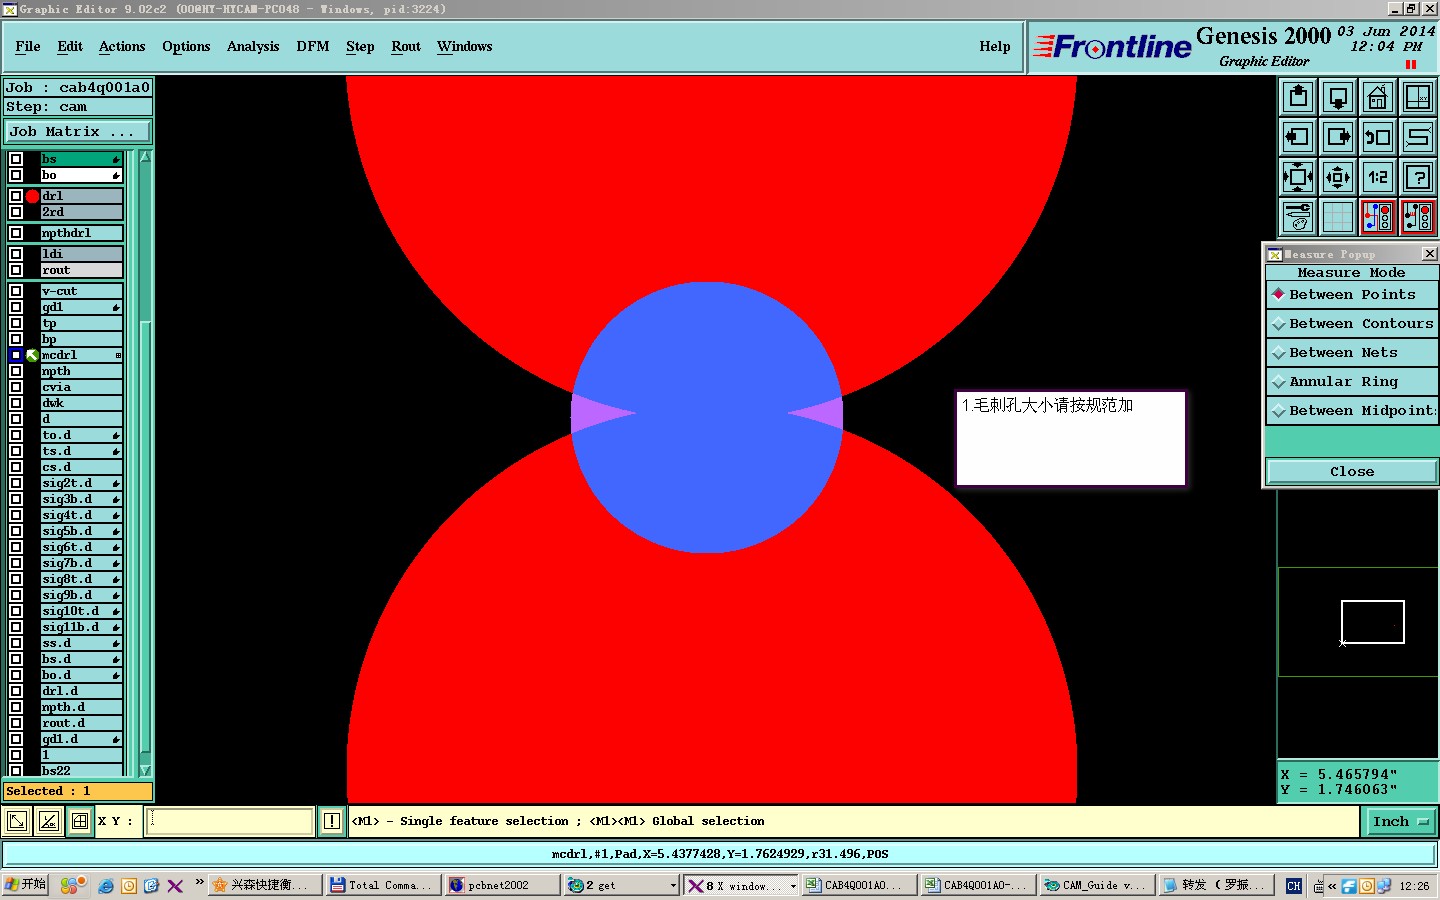Click the pan down view icon
The height and width of the screenshot is (900, 1440).
click(x=1338, y=97)
